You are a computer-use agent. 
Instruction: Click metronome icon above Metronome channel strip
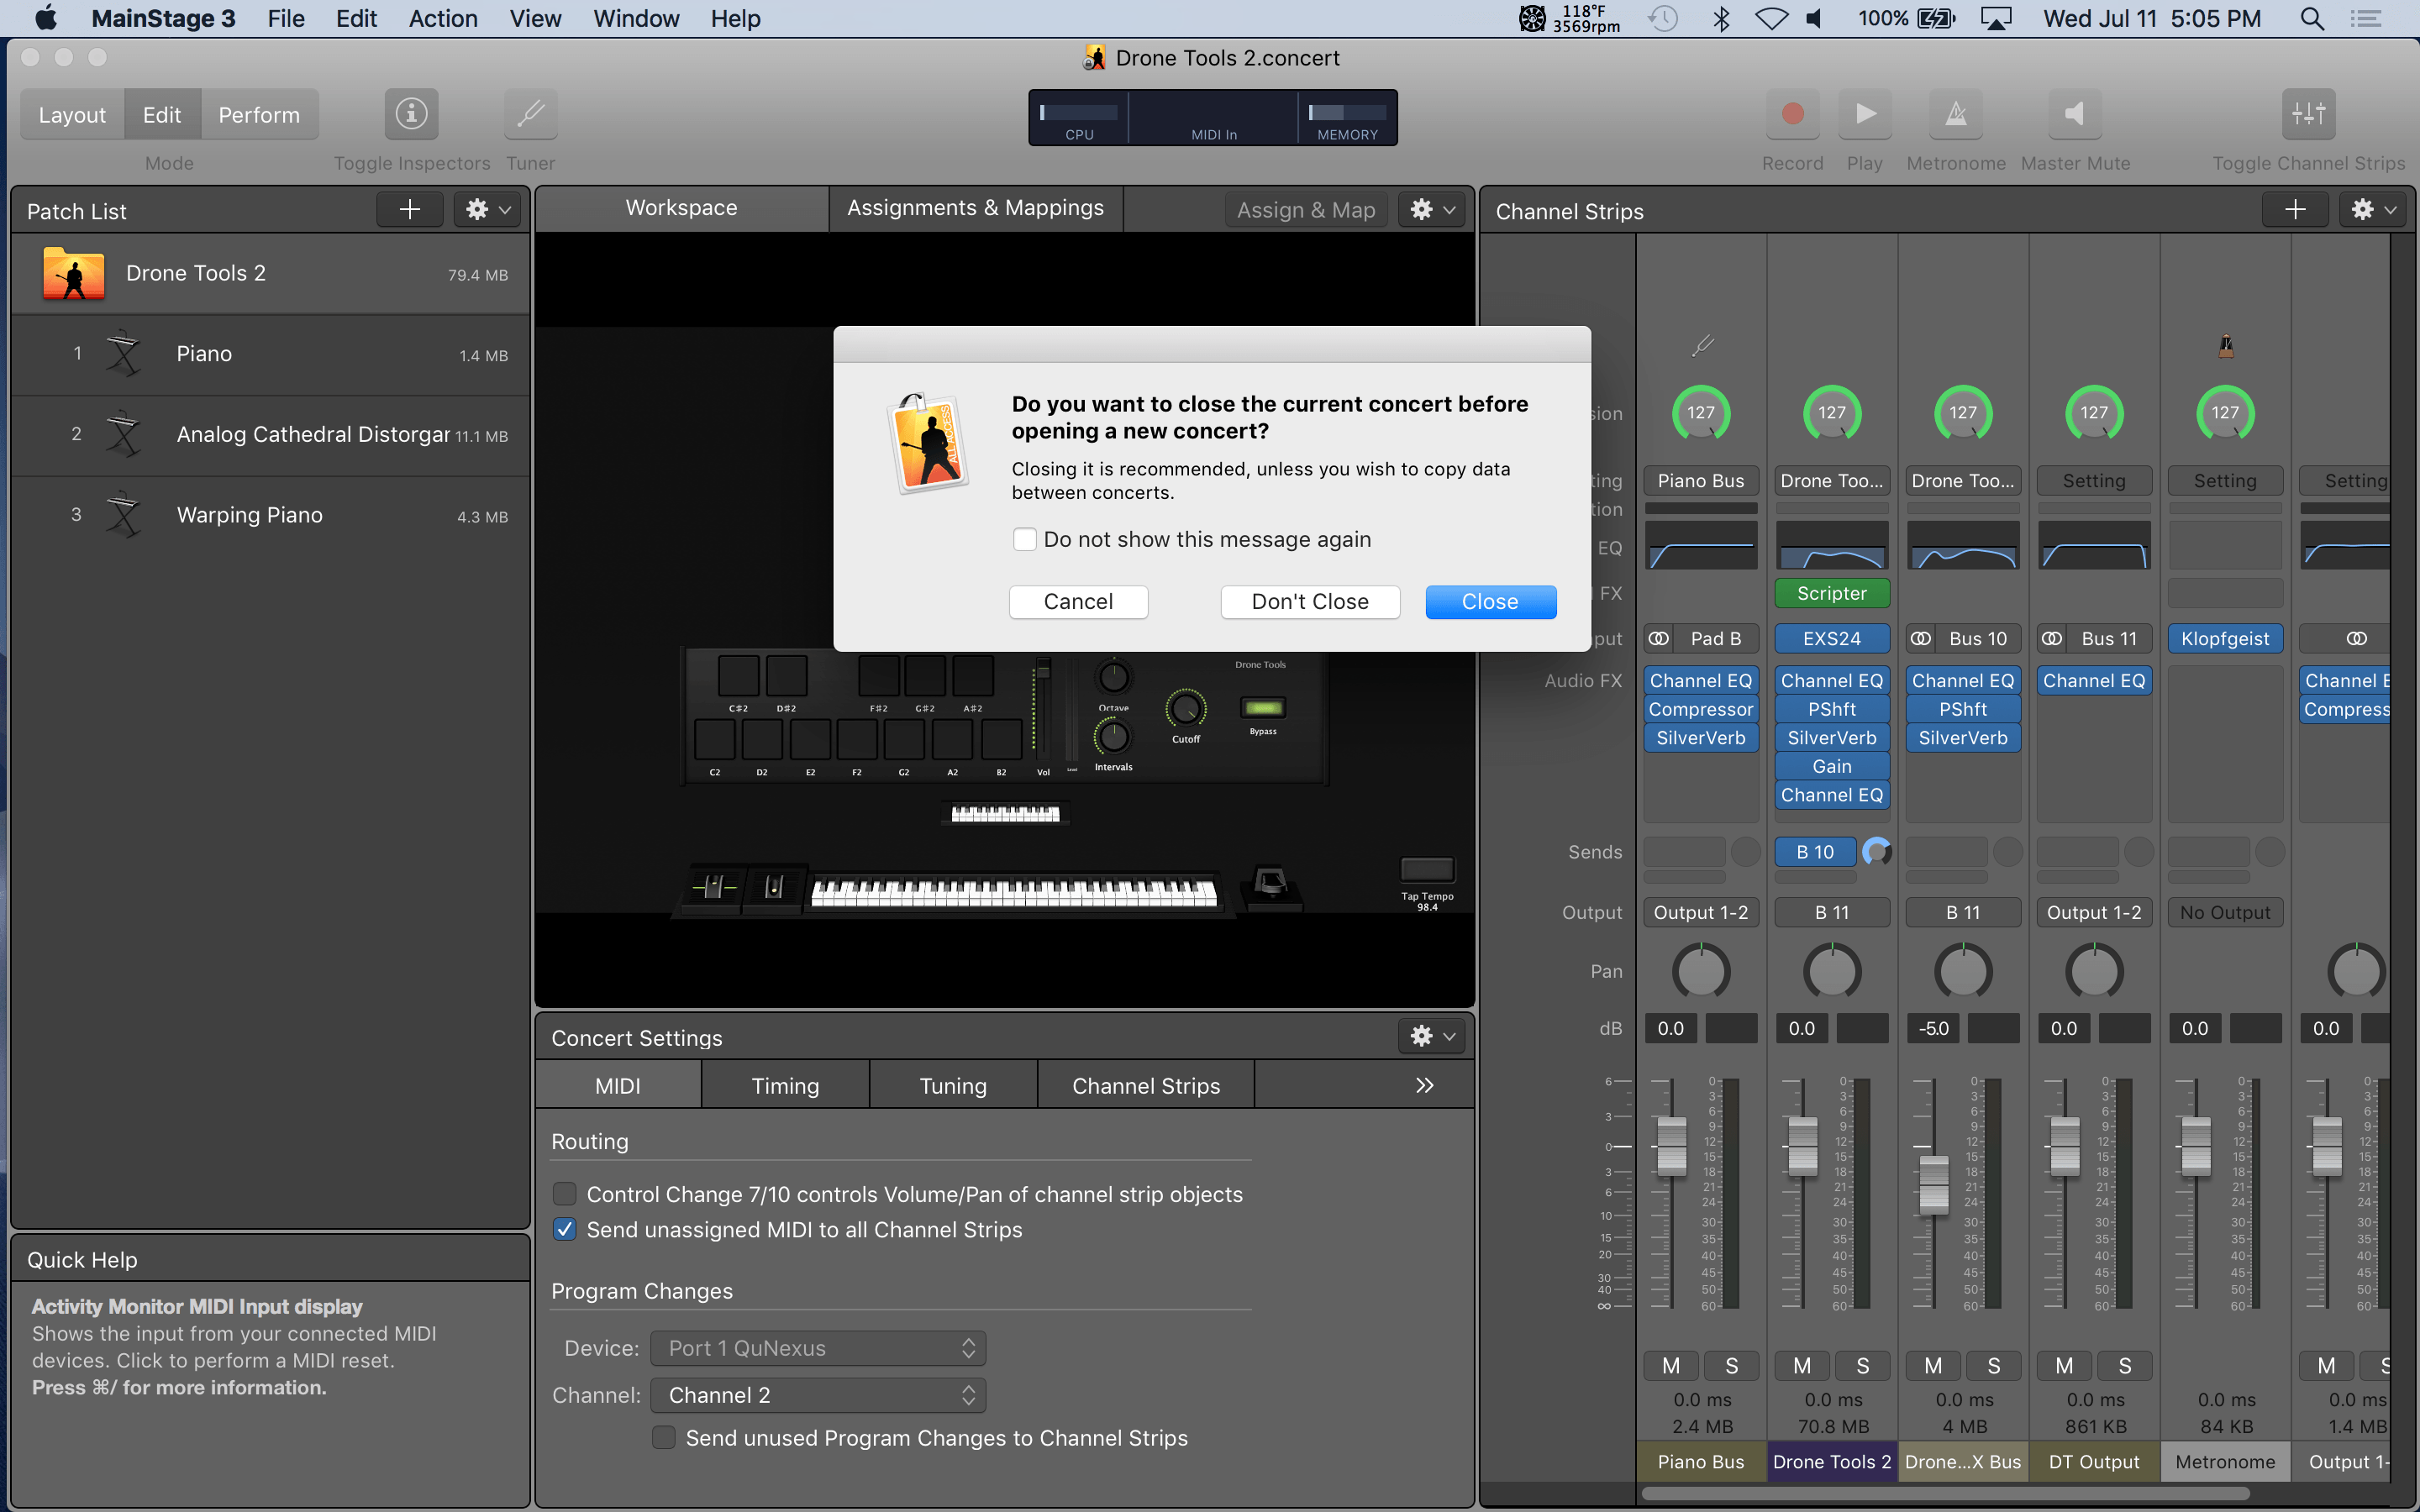click(2225, 347)
